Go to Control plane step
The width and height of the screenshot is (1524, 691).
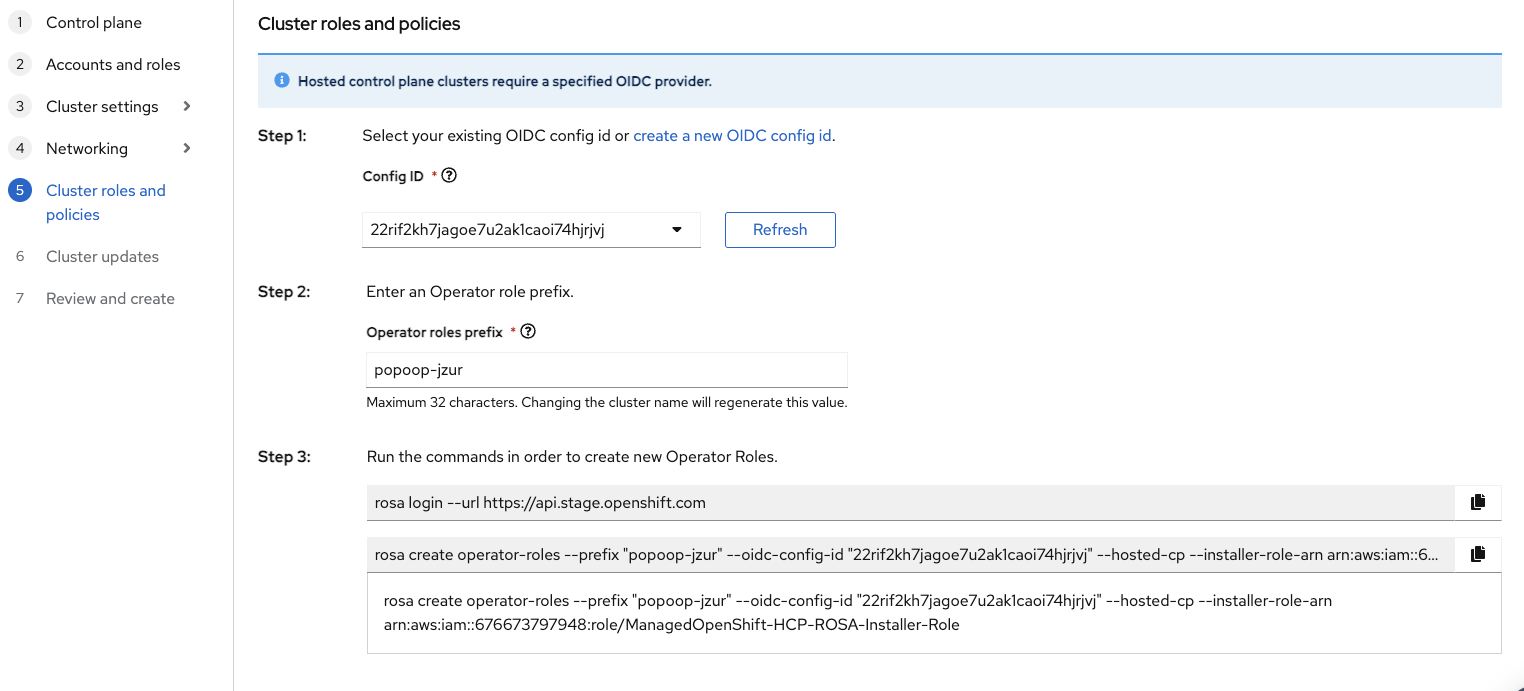click(94, 22)
